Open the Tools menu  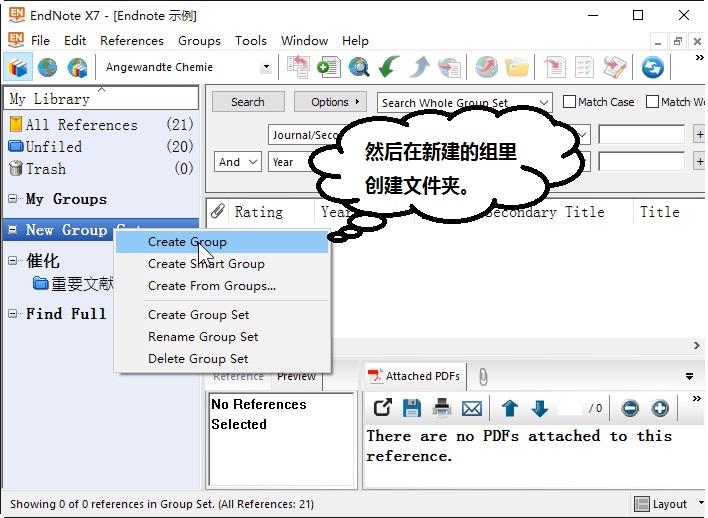251,41
